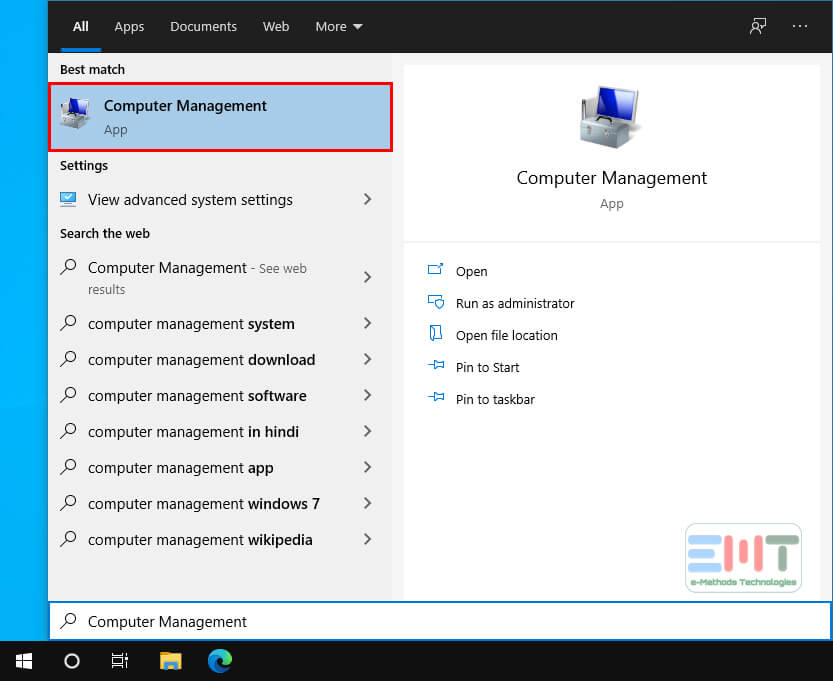This screenshot has width=833, height=681.
Task: Click the Open action icon
Action: (436, 269)
